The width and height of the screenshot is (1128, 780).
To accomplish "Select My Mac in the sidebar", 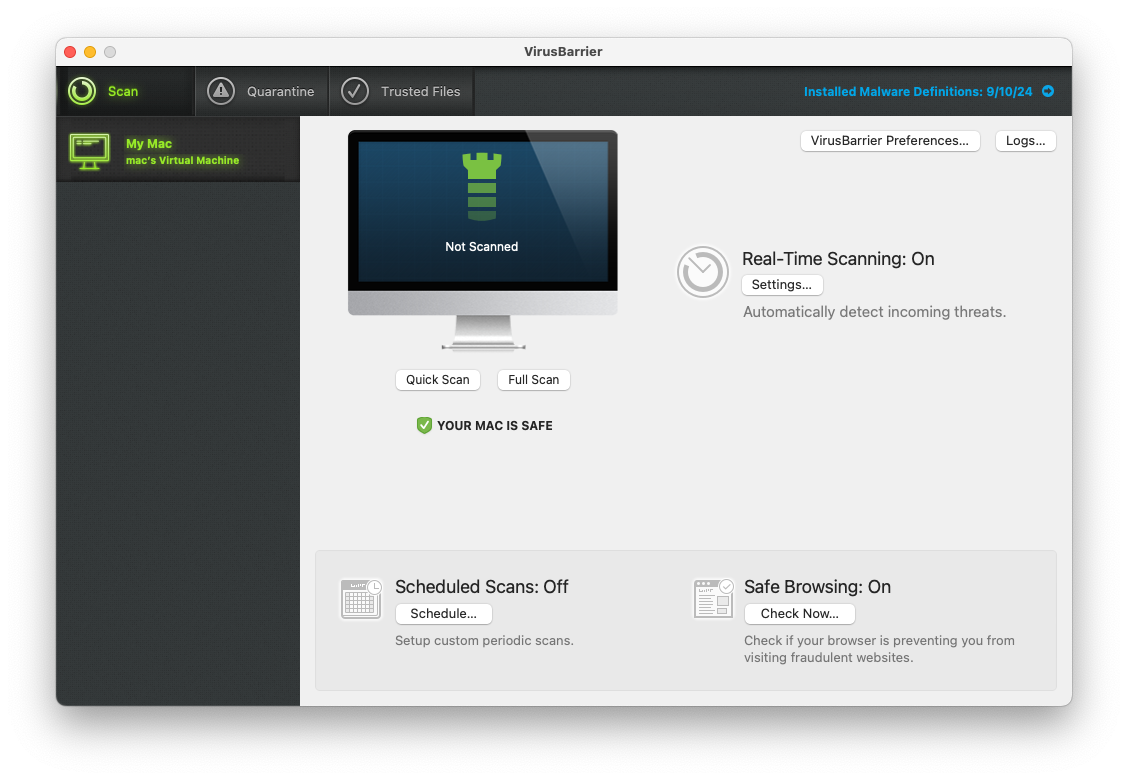I will 178,151.
